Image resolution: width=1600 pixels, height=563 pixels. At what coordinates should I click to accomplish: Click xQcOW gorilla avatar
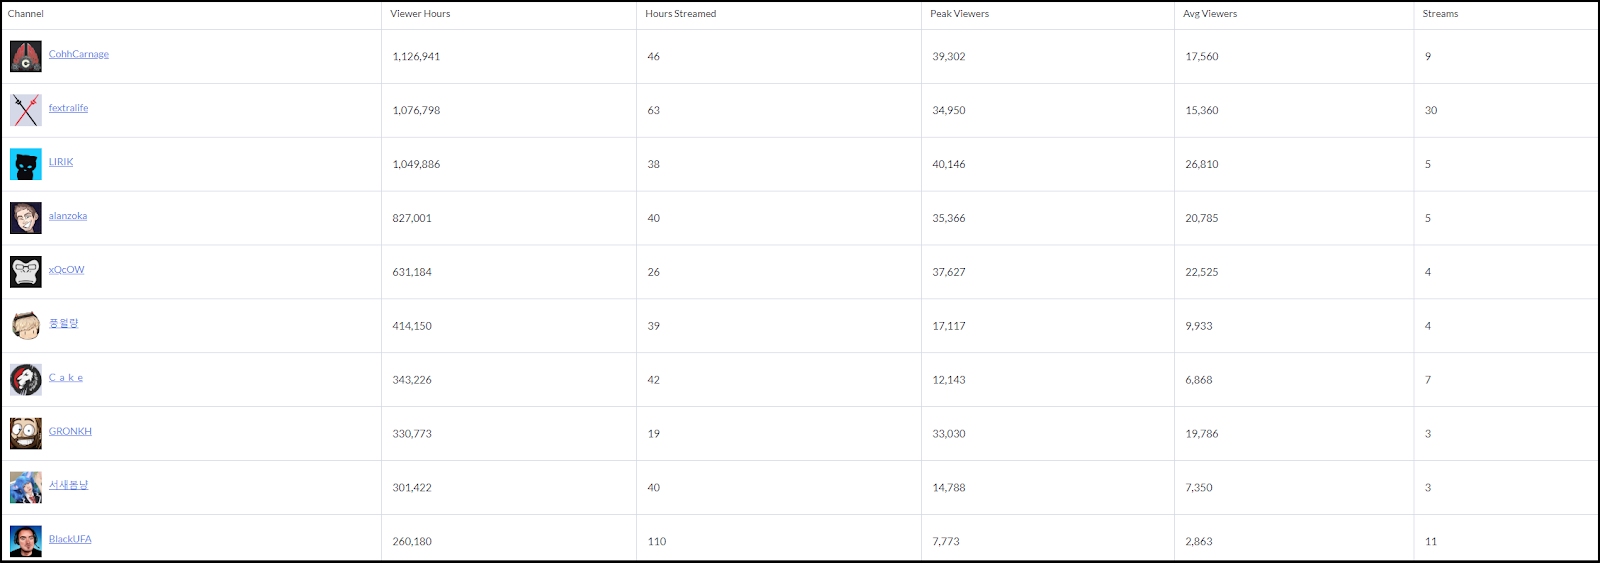(x=26, y=272)
